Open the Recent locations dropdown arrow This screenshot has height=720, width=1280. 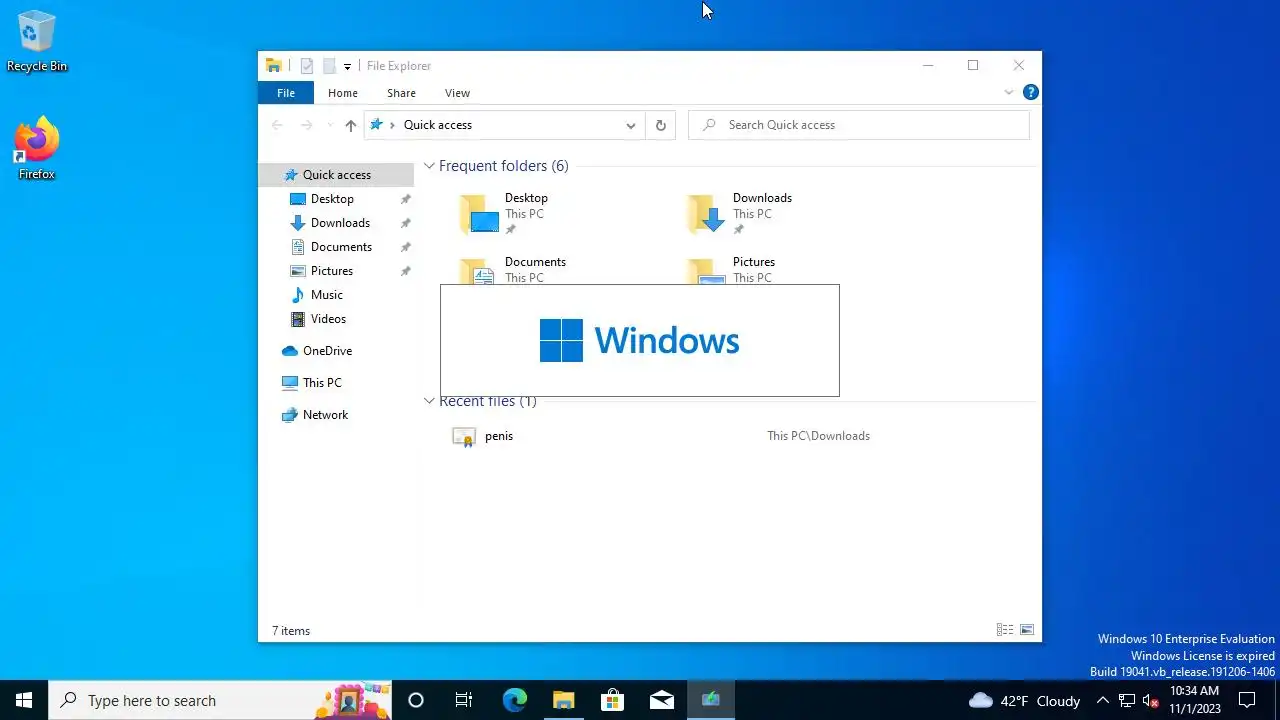330,125
